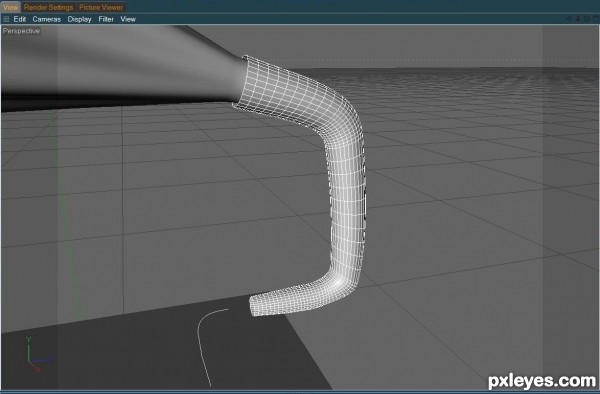This screenshot has width=600, height=394.
Task: Click the zoom camera viewport icon
Action: 578,19
